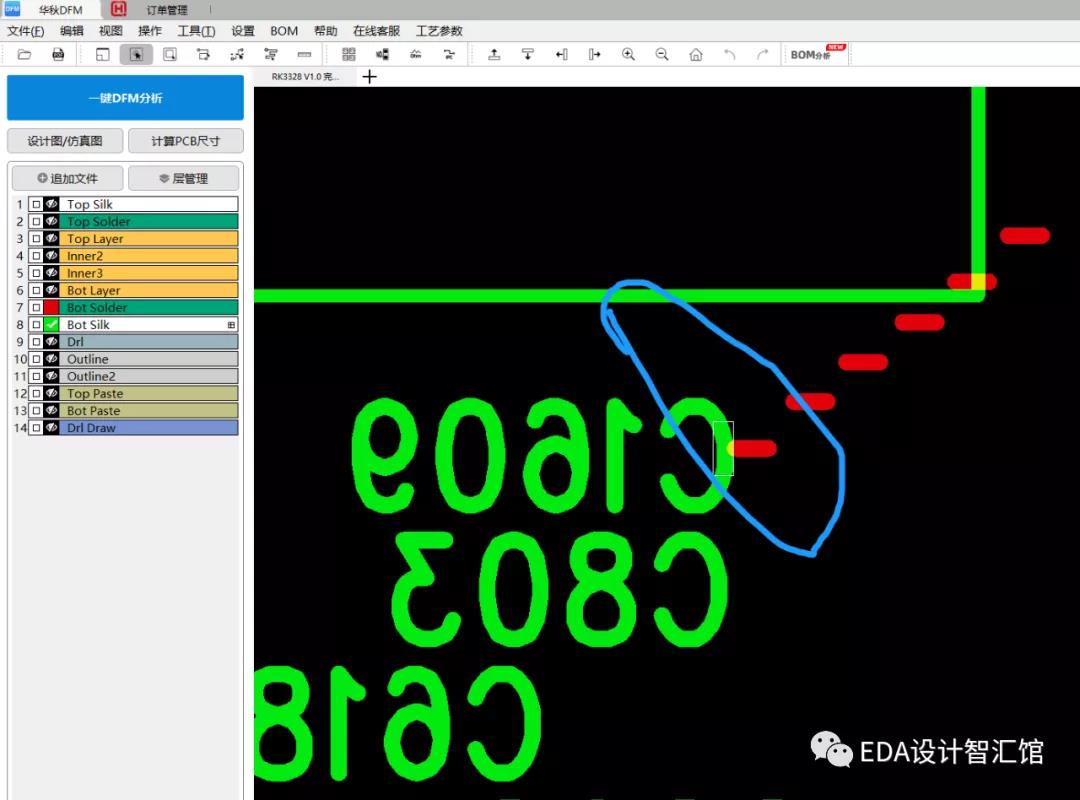
Task: Toggle visibility of Bot Paste layer
Action: tap(52, 411)
